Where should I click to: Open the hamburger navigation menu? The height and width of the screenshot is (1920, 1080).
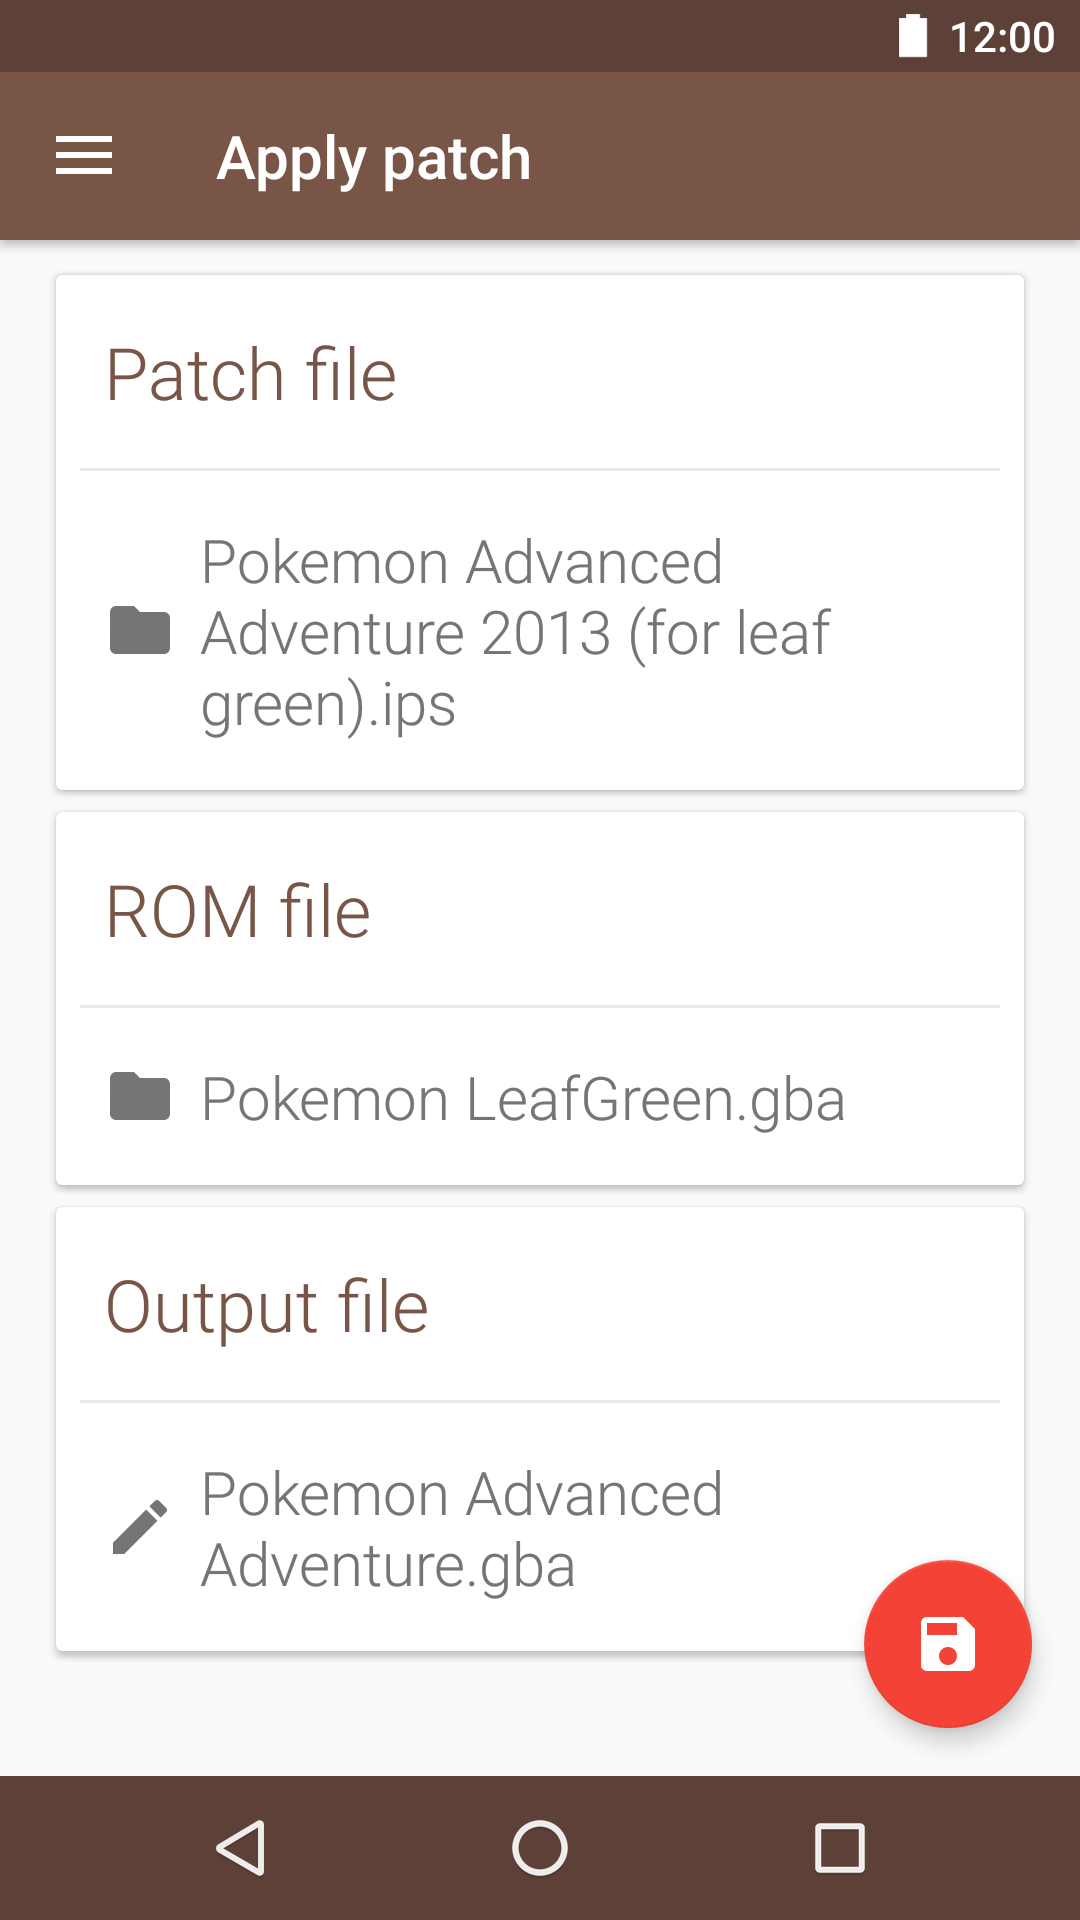click(x=84, y=156)
